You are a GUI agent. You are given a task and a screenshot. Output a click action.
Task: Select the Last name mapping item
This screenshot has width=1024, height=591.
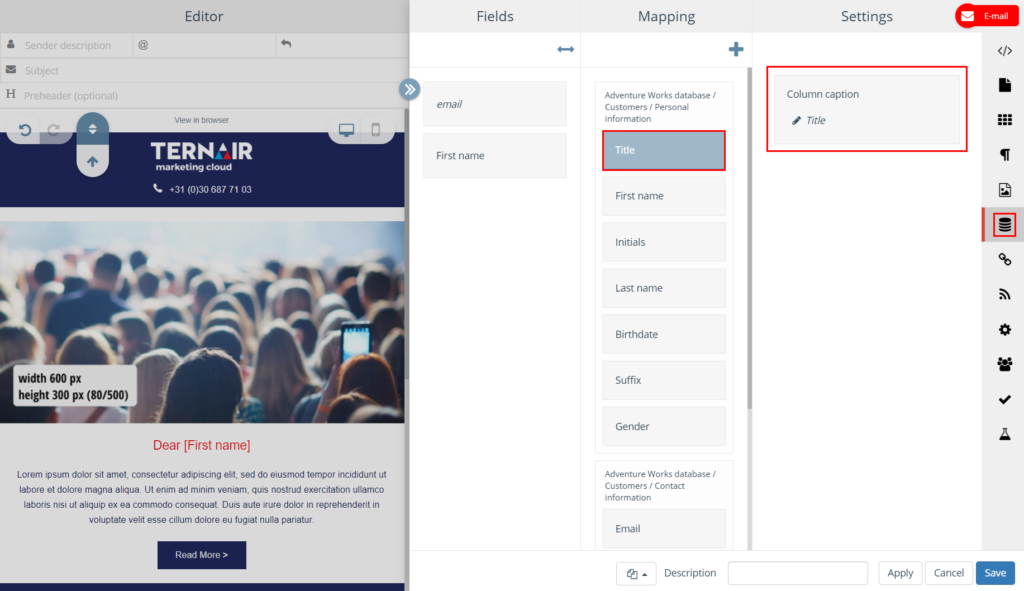pos(664,288)
